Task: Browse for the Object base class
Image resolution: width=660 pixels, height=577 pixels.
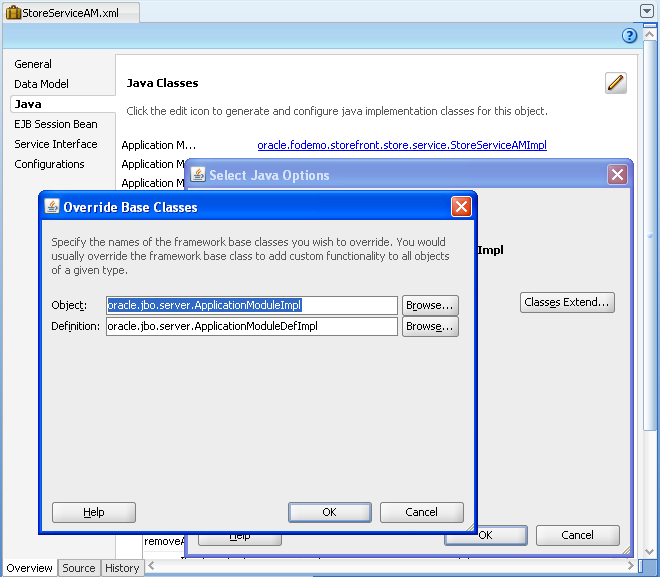Action: (430, 305)
